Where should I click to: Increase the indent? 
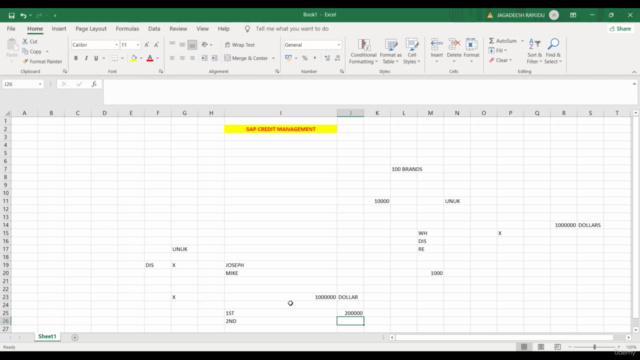click(x=215, y=58)
